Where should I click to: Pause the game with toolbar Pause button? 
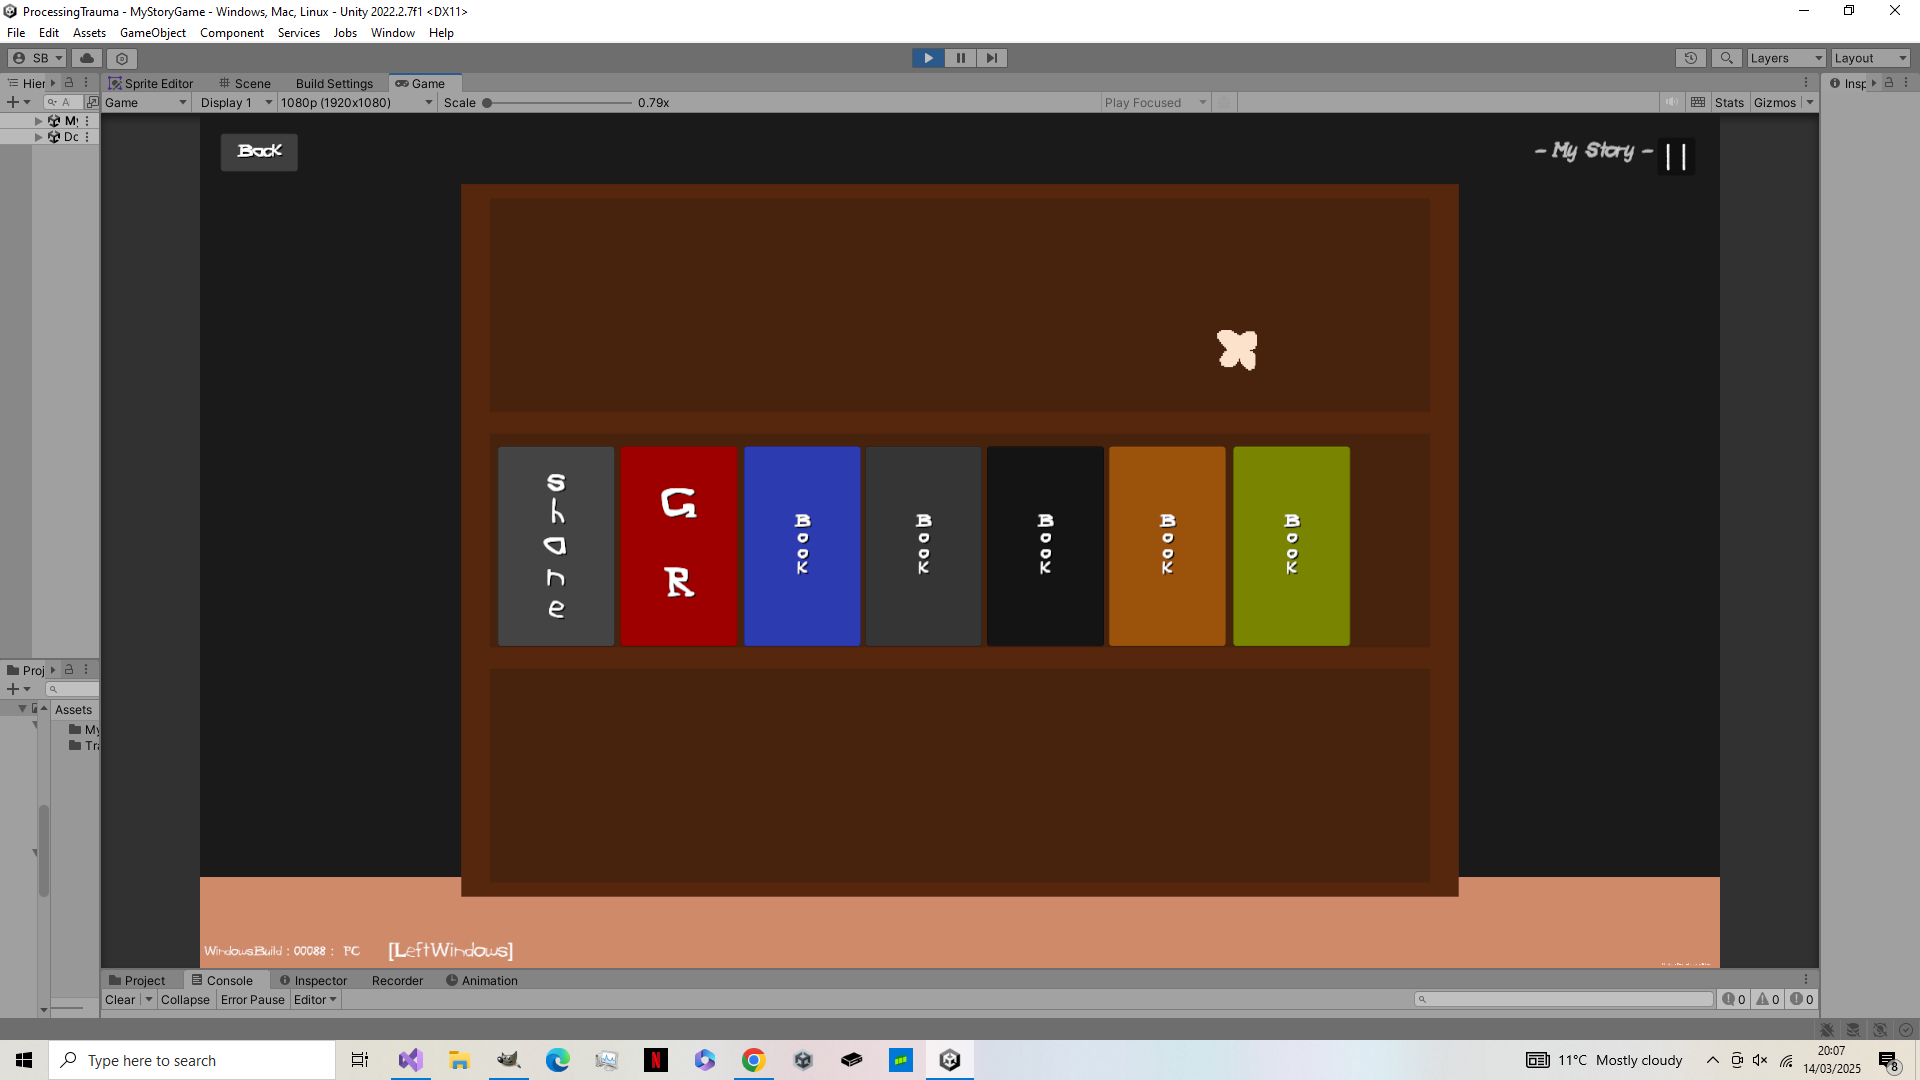tap(960, 58)
